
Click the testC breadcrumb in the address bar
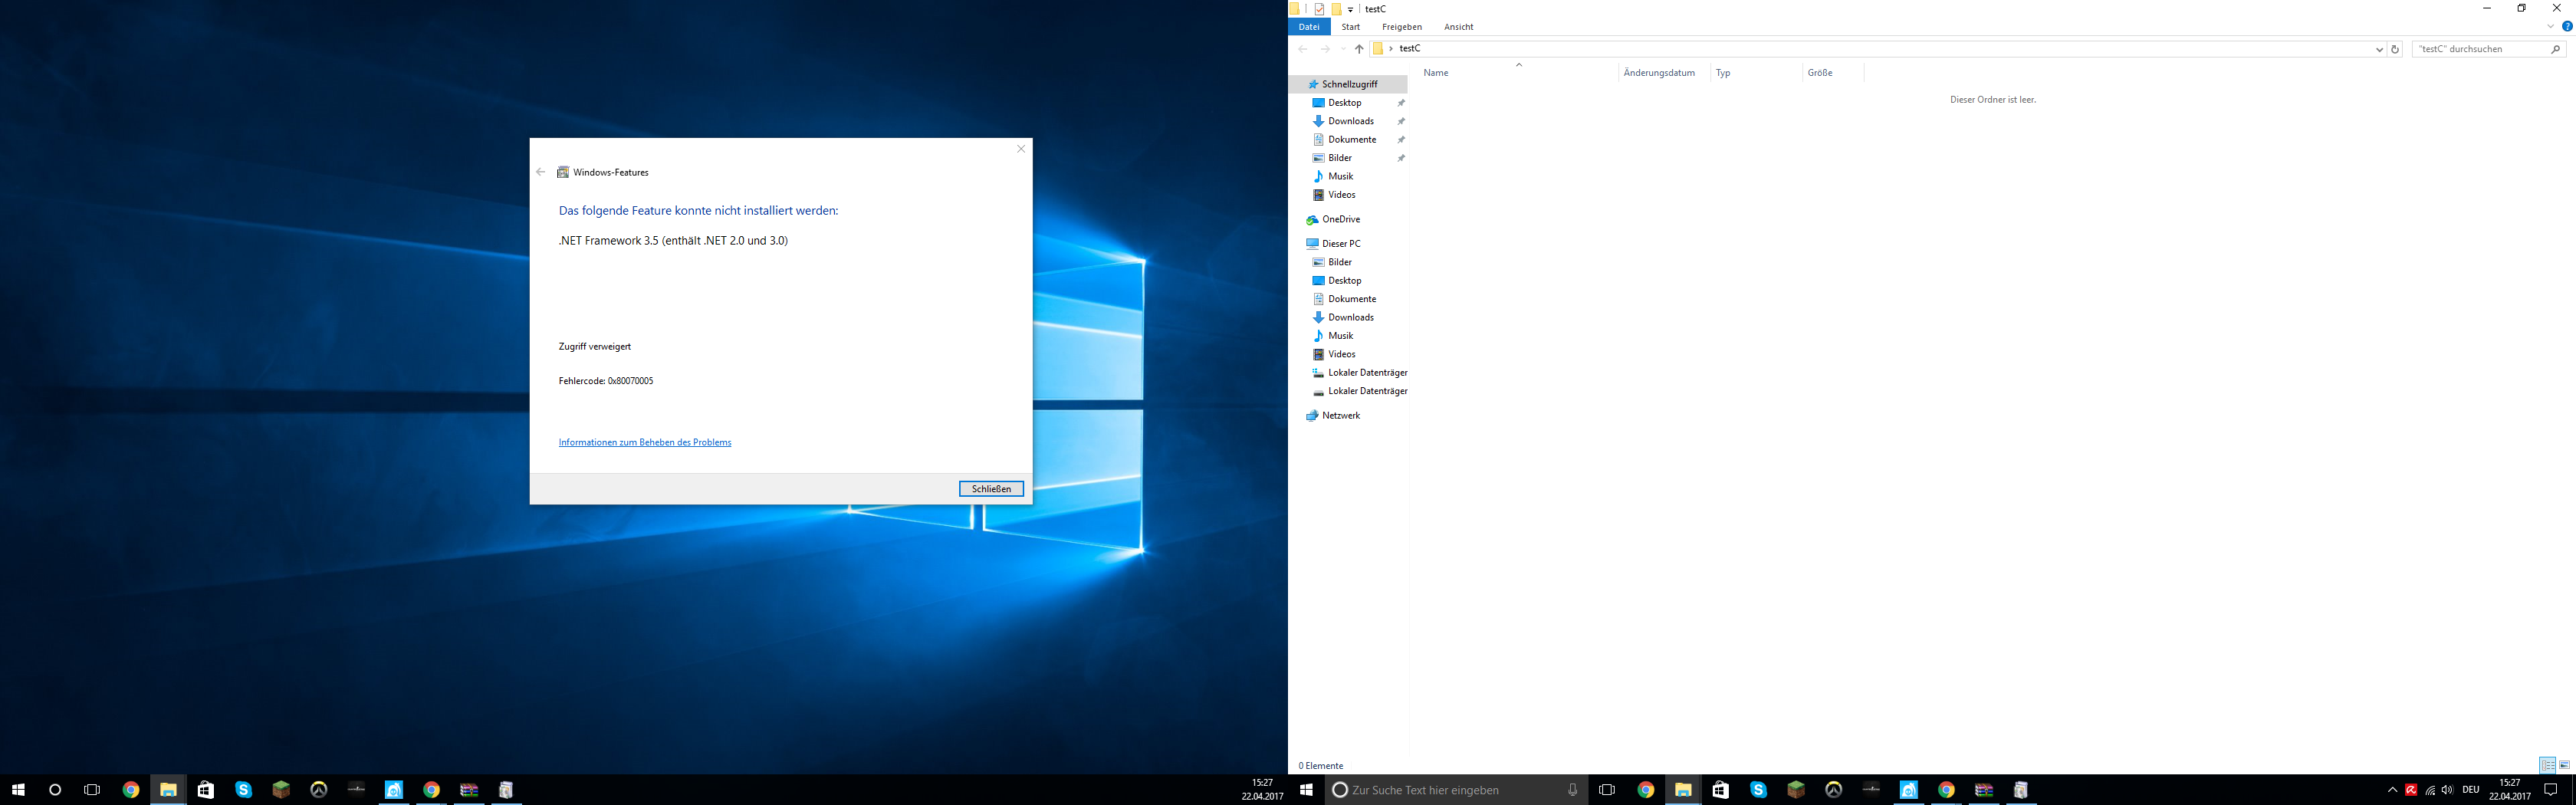pos(1410,49)
